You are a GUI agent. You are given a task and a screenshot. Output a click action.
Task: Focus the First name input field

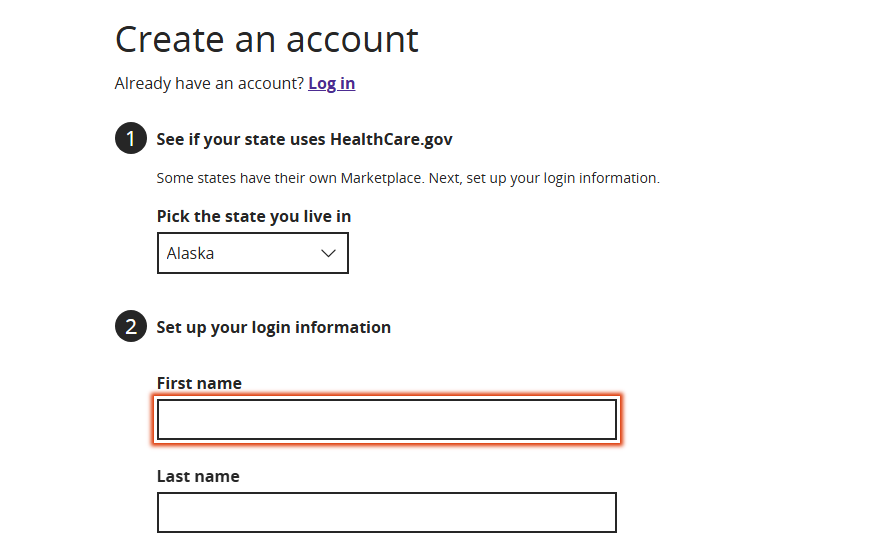click(386, 420)
